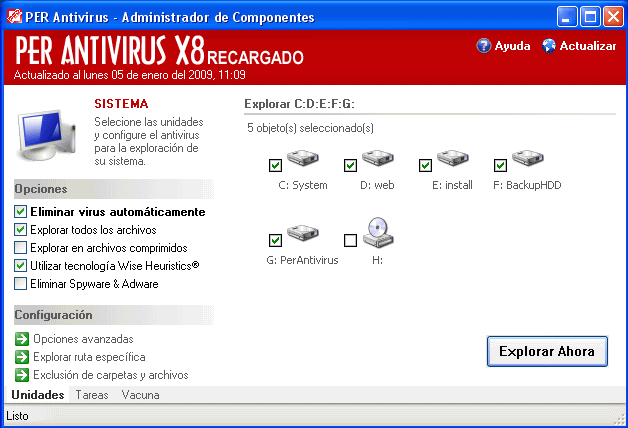
Task: Select Explorar ruta específica link
Action: (89, 357)
